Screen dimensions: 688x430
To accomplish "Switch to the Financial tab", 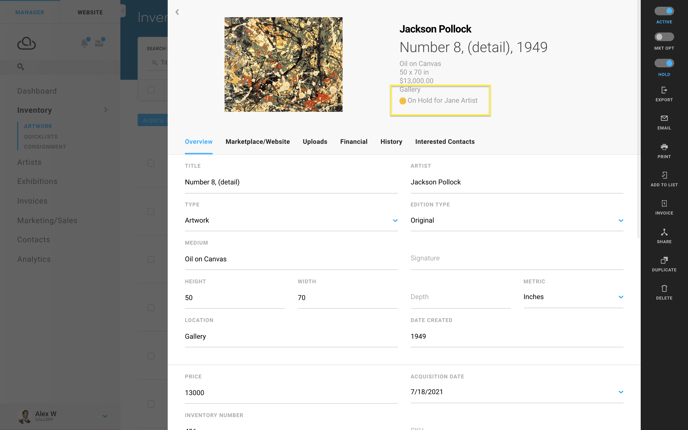I will (x=354, y=142).
